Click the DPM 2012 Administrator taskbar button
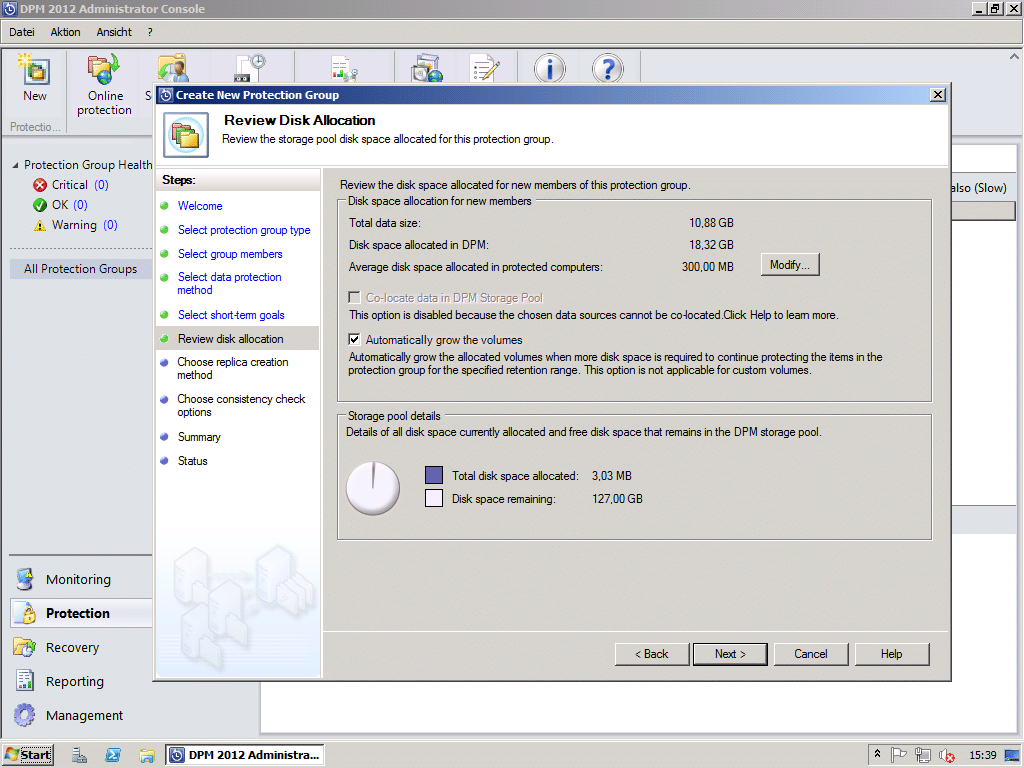1024x768 pixels. click(245, 755)
